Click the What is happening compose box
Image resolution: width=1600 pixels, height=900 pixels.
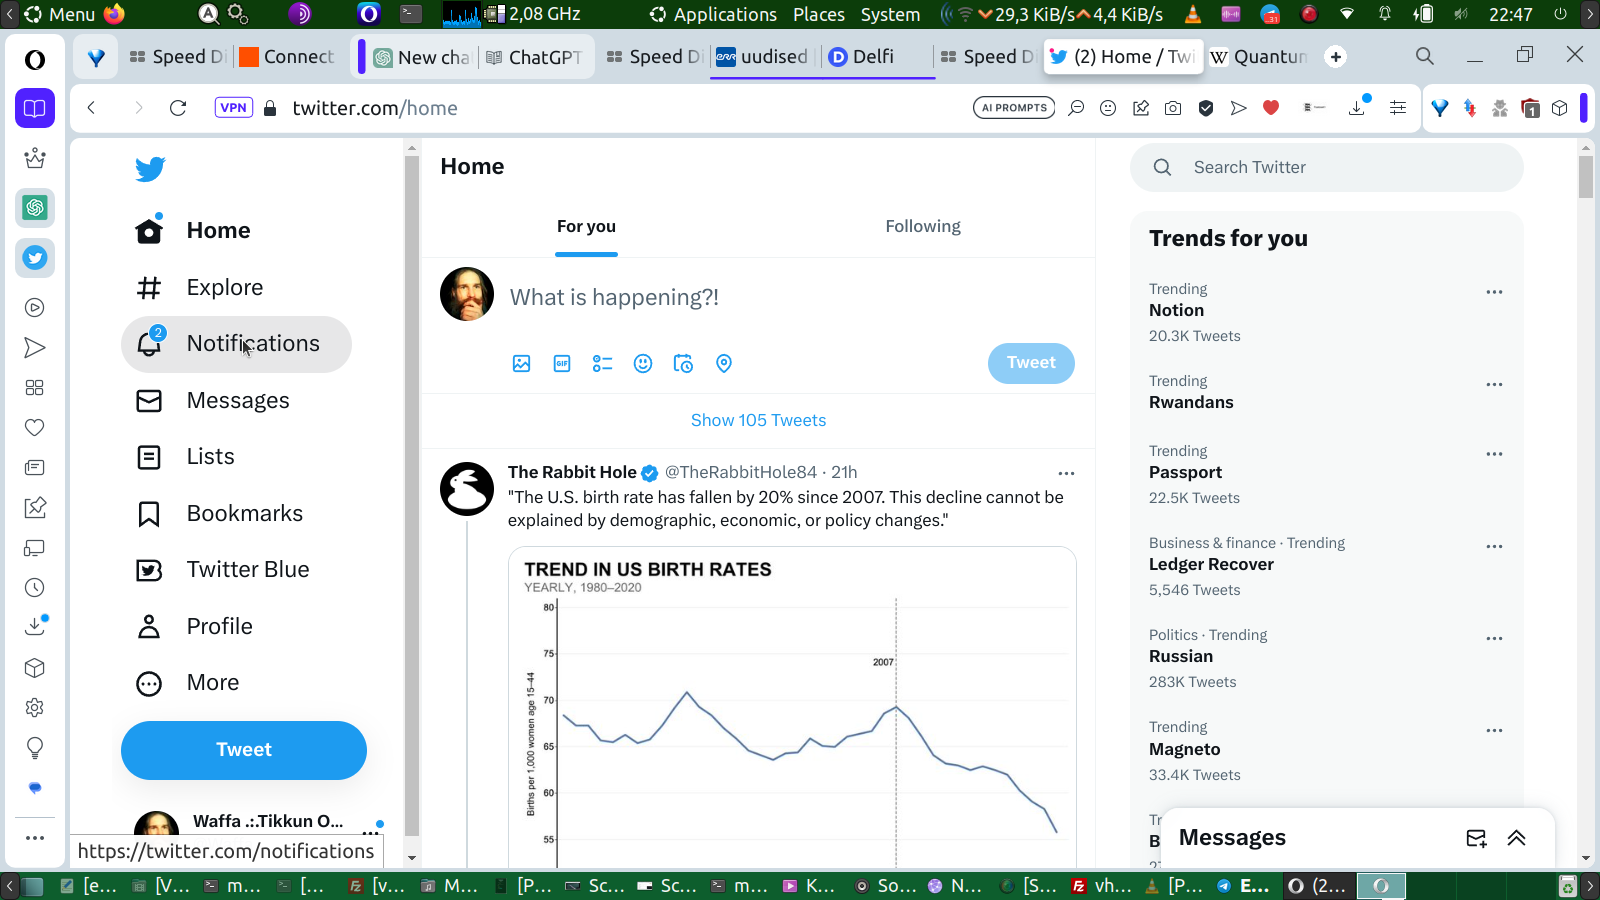tap(614, 298)
